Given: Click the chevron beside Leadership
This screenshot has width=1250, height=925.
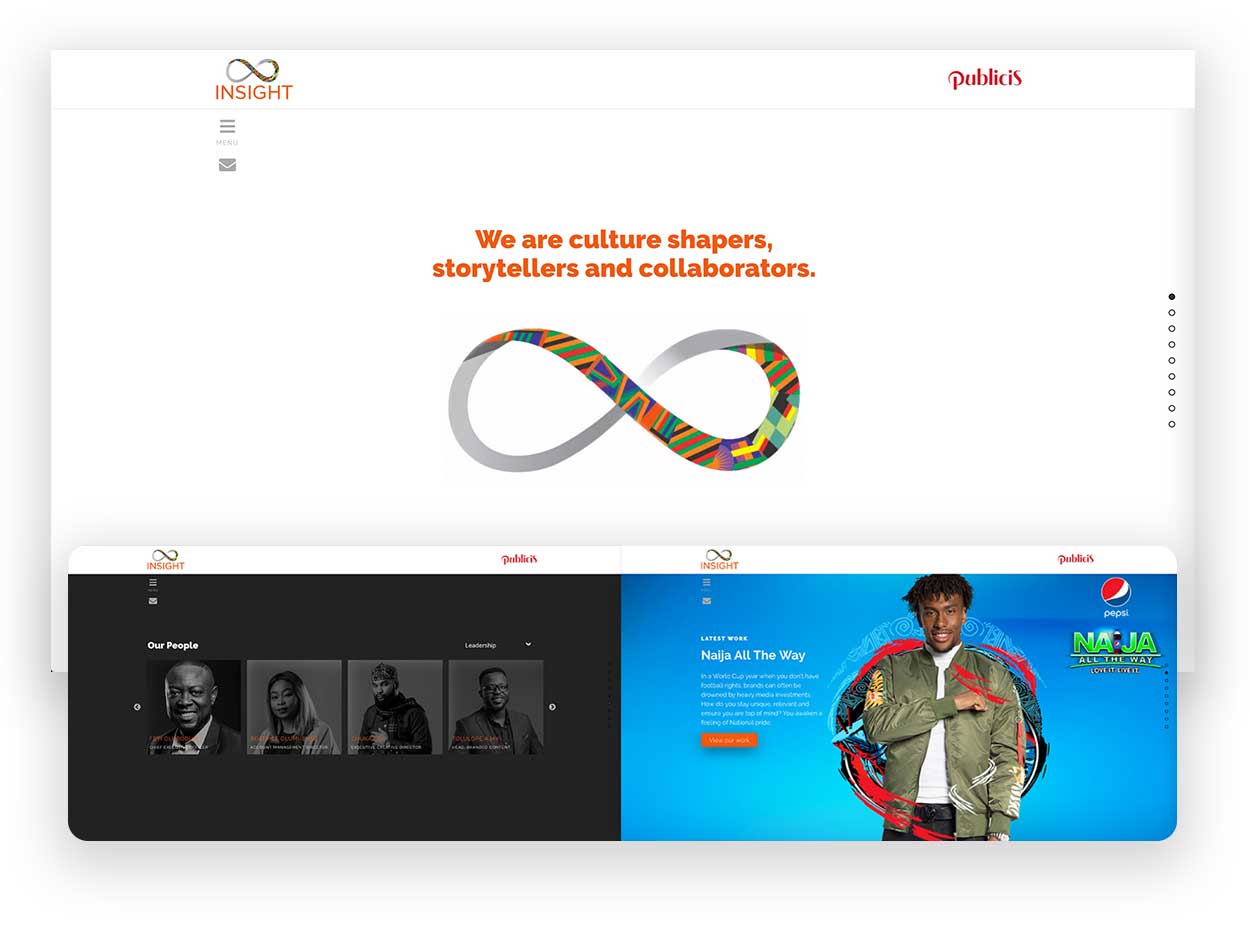Looking at the screenshot, I should click(528, 644).
